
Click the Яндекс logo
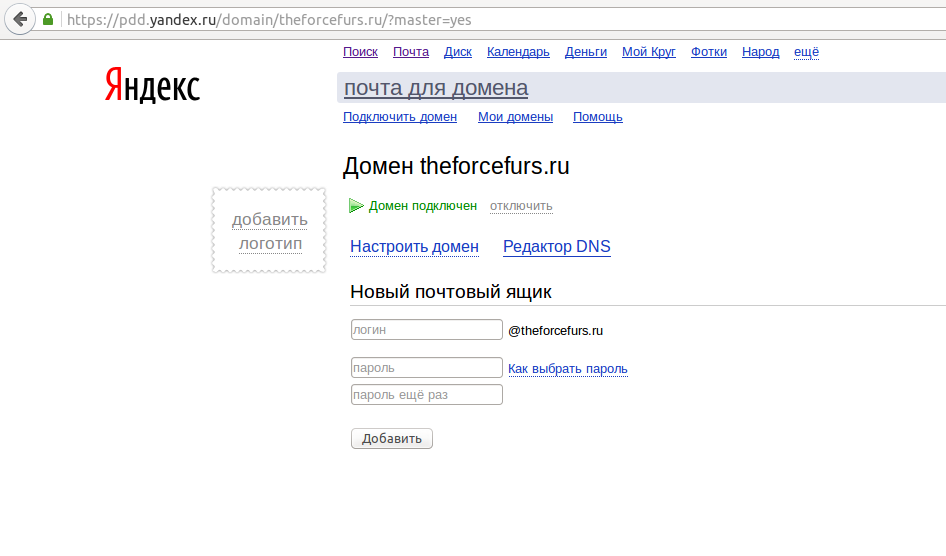click(152, 86)
